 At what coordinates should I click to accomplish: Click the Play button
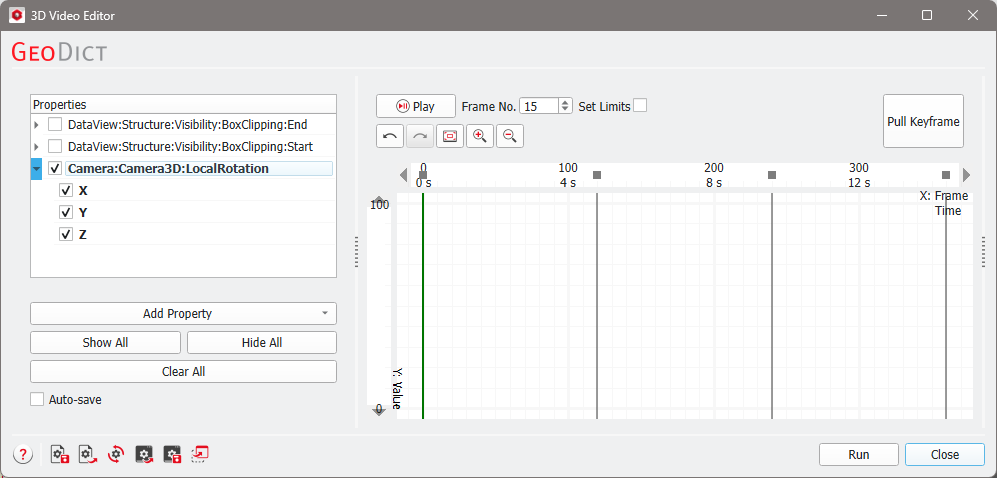(x=416, y=106)
